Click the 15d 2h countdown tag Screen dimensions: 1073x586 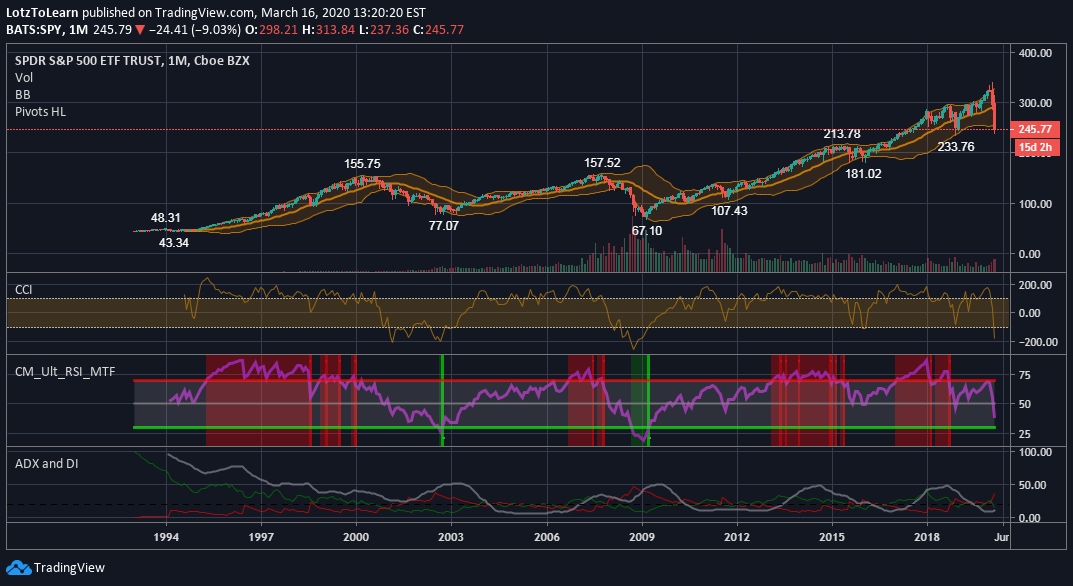[x=1035, y=146]
